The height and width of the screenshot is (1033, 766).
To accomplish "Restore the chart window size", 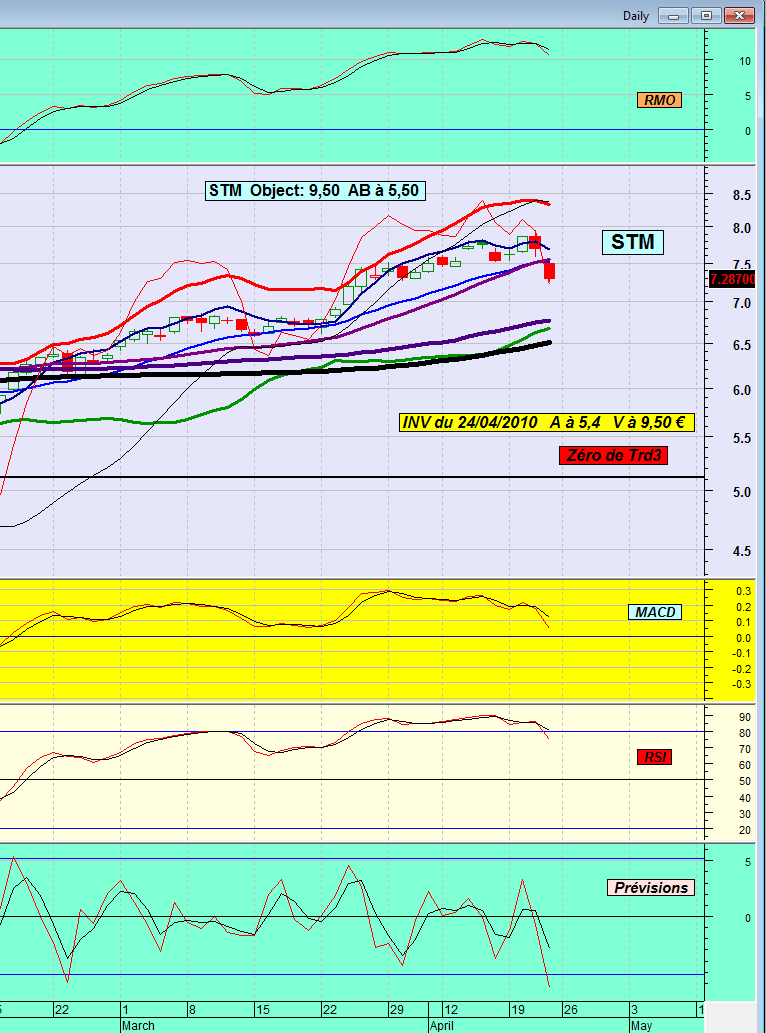I will click(705, 16).
